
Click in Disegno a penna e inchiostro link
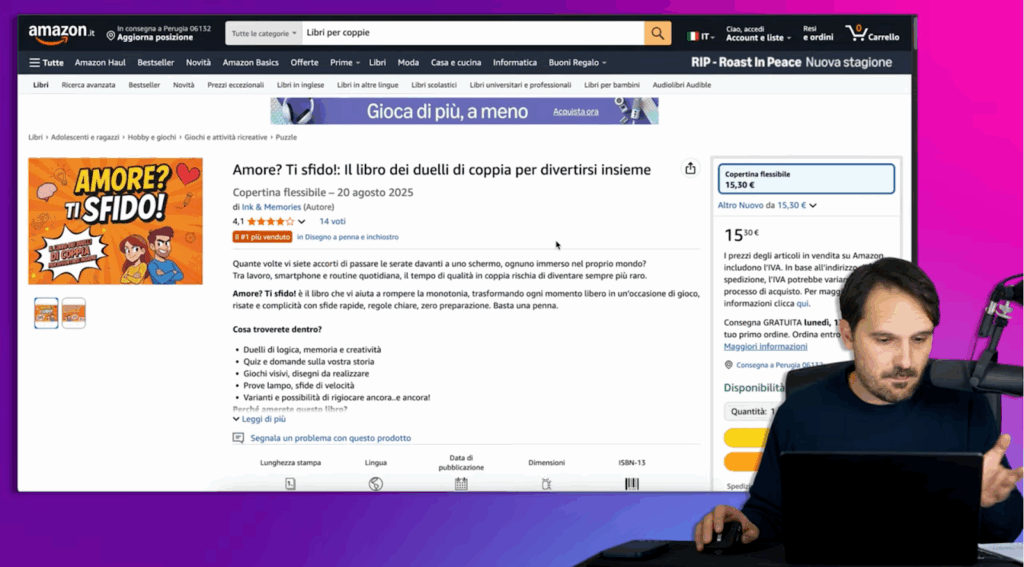(347, 237)
